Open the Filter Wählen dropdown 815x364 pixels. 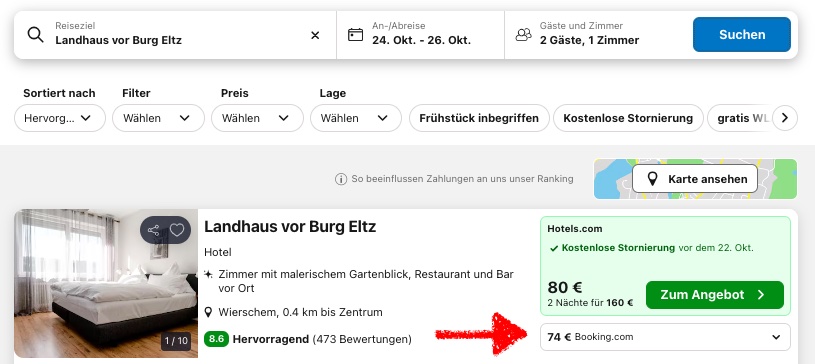(159, 118)
